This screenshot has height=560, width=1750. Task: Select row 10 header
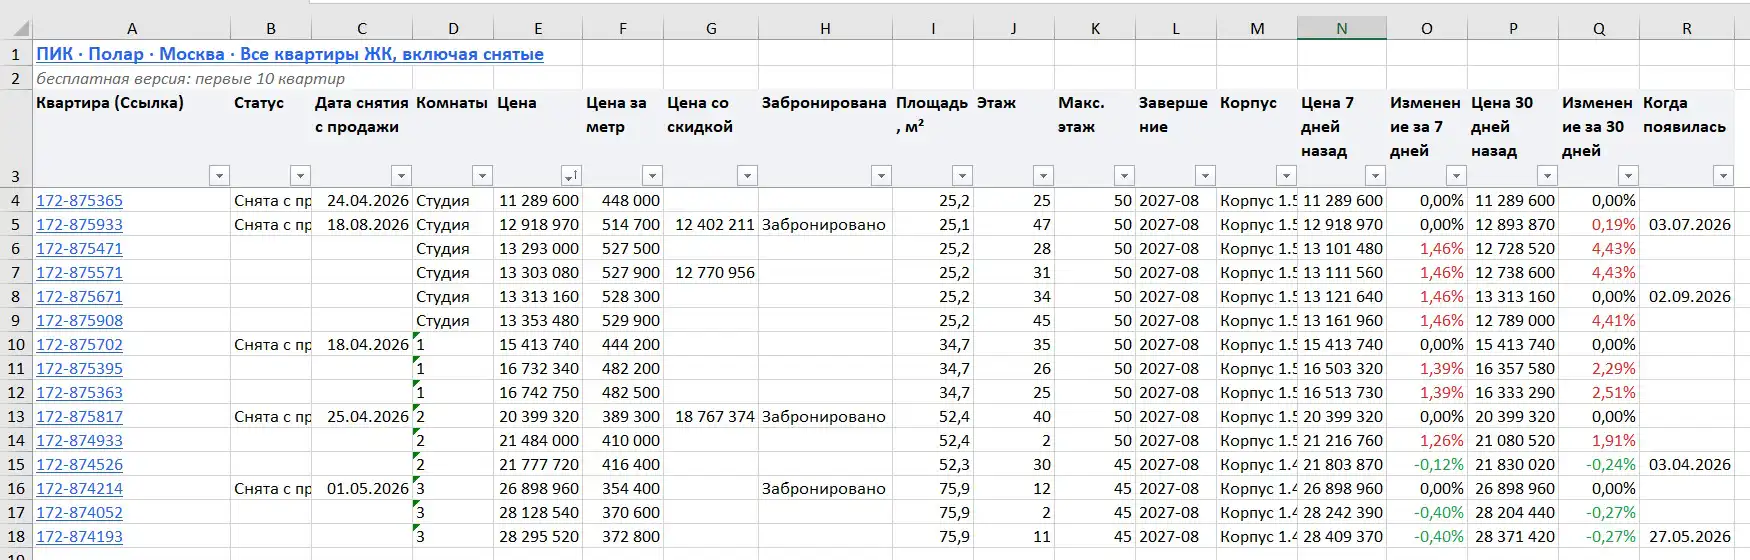click(x=16, y=344)
